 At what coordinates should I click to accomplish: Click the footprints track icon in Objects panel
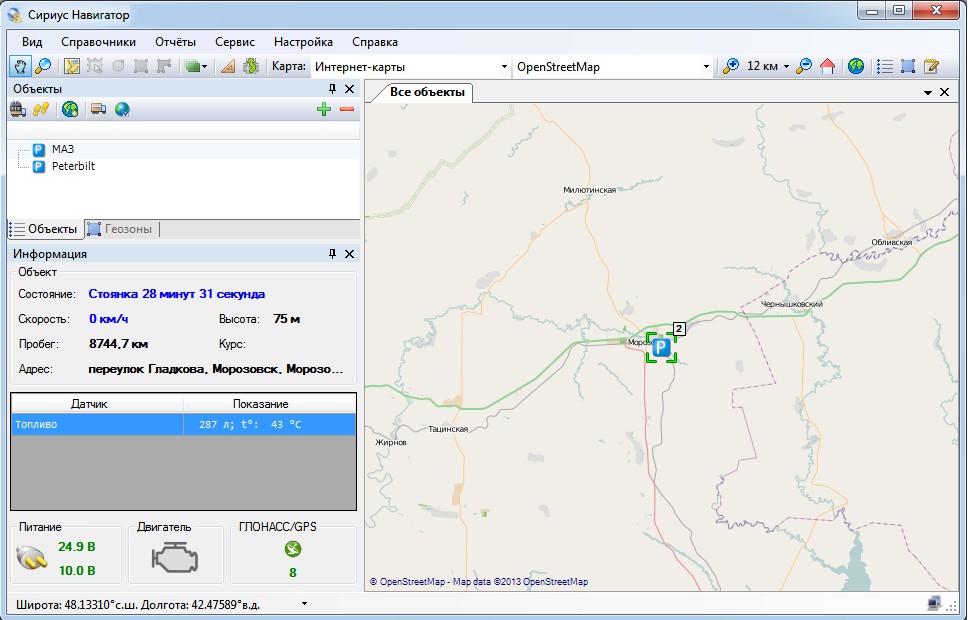click(x=41, y=109)
